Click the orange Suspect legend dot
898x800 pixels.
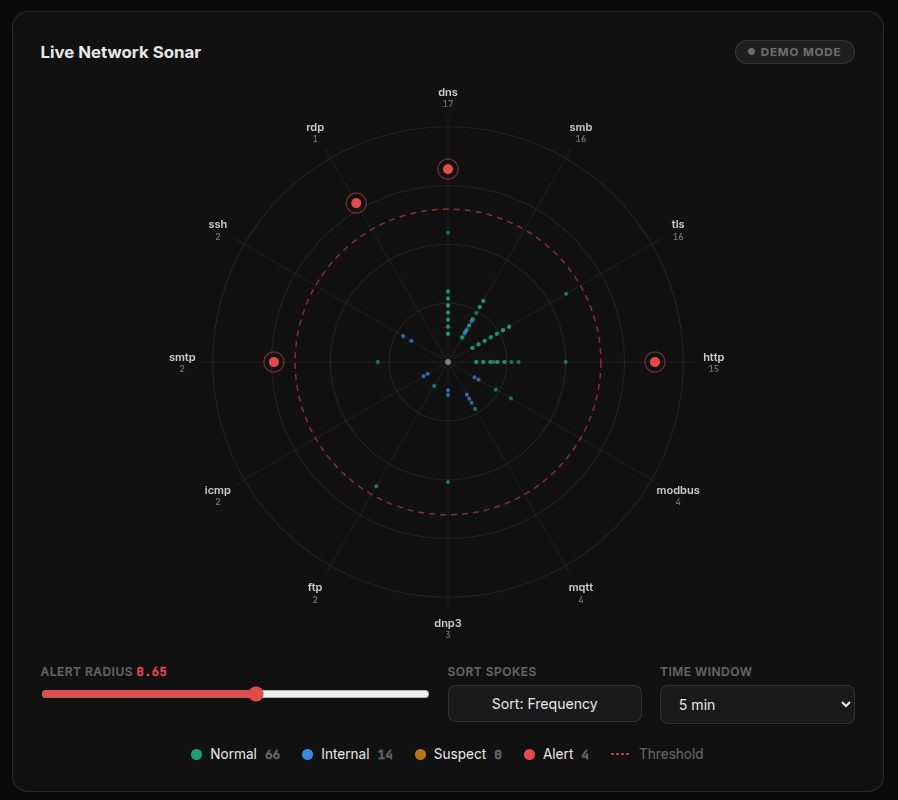[420, 754]
